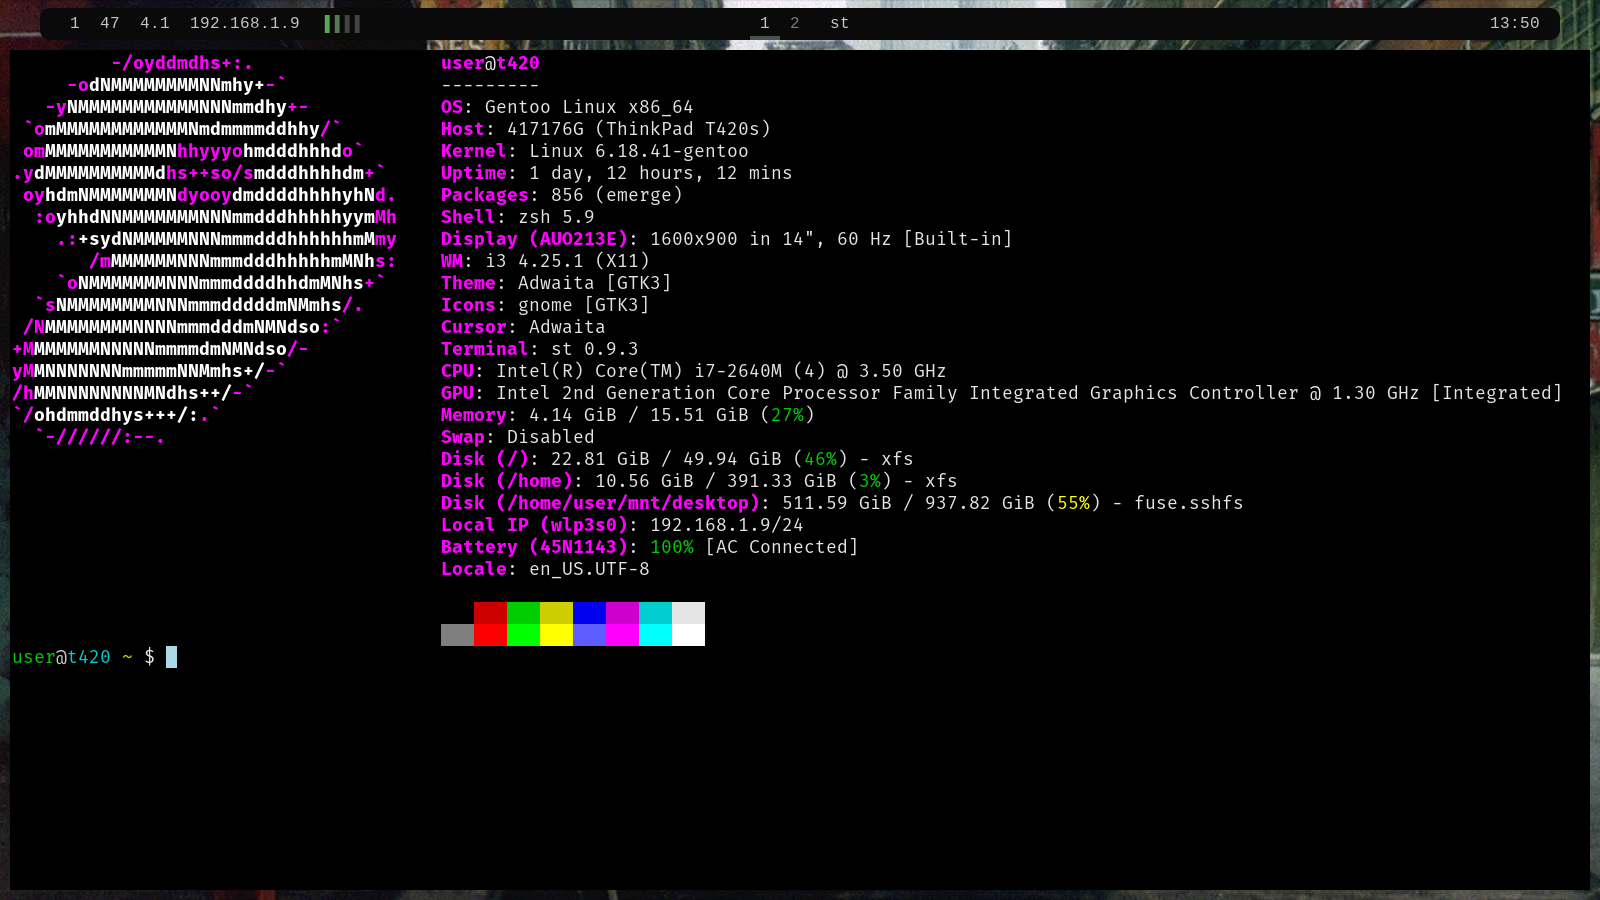Click the vertical bars indicator in the status bar
The width and height of the screenshot is (1600, 900).
tap(342, 23)
